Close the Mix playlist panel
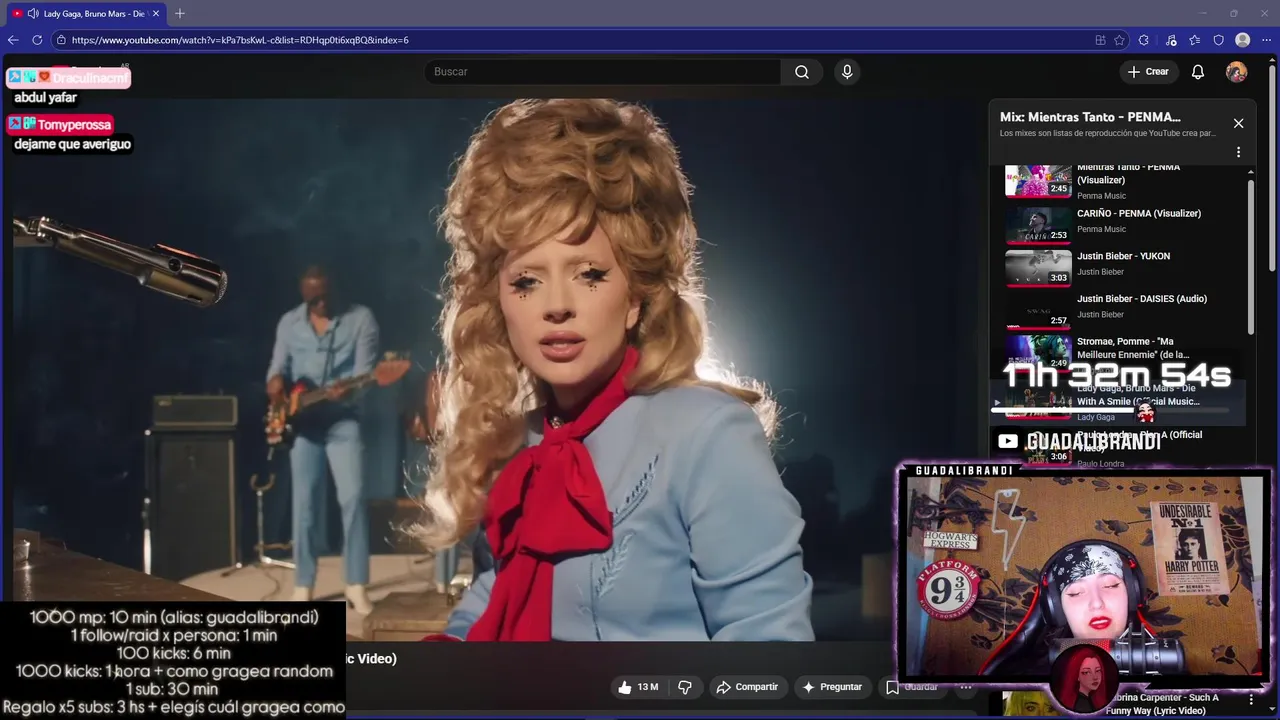This screenshot has width=1280, height=720. (1238, 123)
